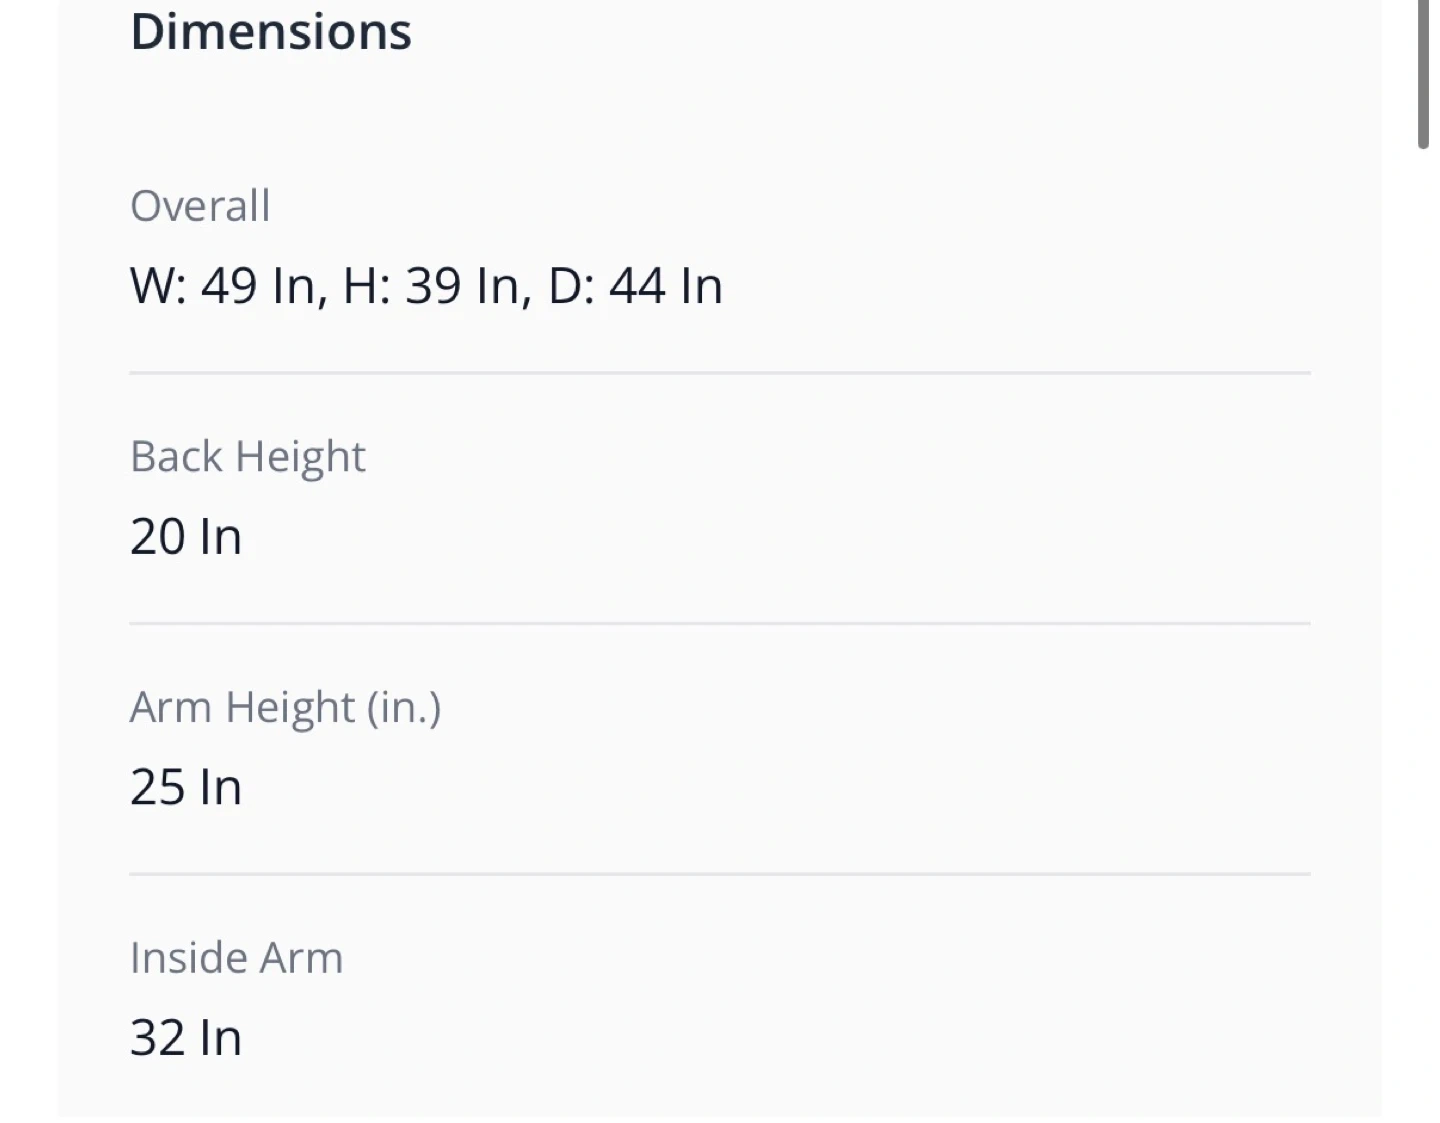Click the Dimensions section heading
The width and height of the screenshot is (1440, 1123).
[x=270, y=31]
